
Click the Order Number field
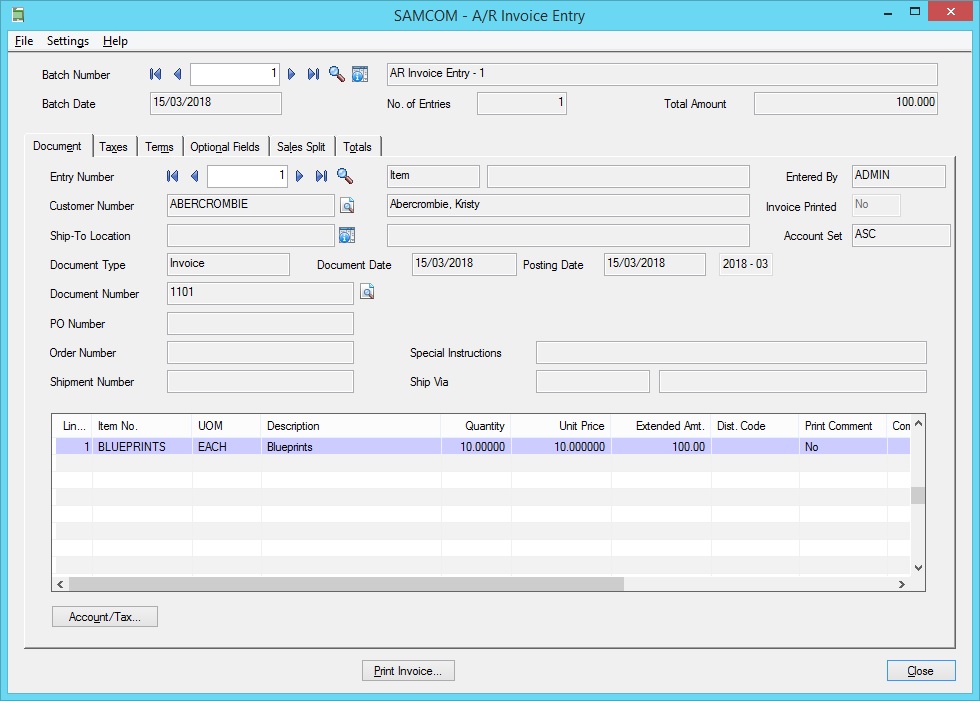click(x=260, y=352)
